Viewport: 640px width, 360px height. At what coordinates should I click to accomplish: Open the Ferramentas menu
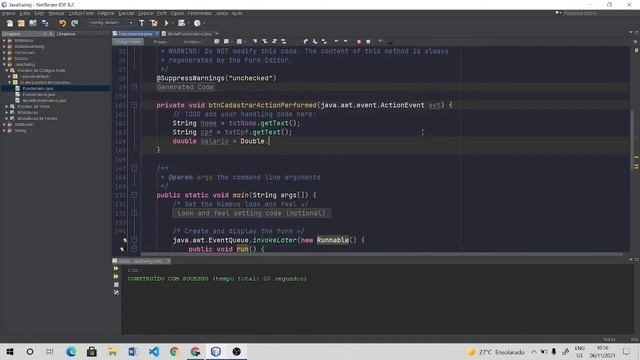point(200,13)
